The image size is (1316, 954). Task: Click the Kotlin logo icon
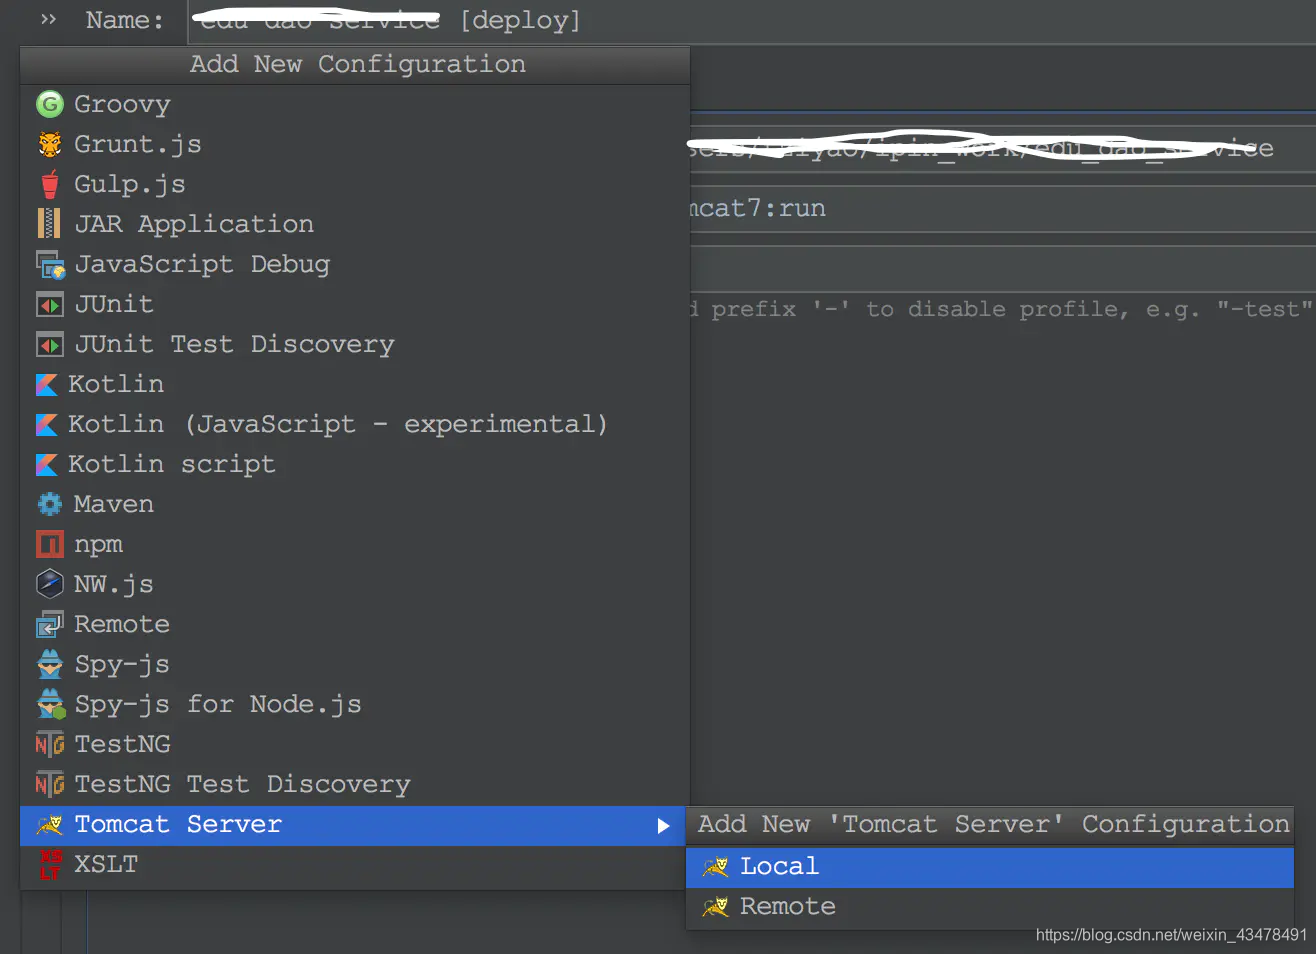pyautogui.click(x=46, y=384)
